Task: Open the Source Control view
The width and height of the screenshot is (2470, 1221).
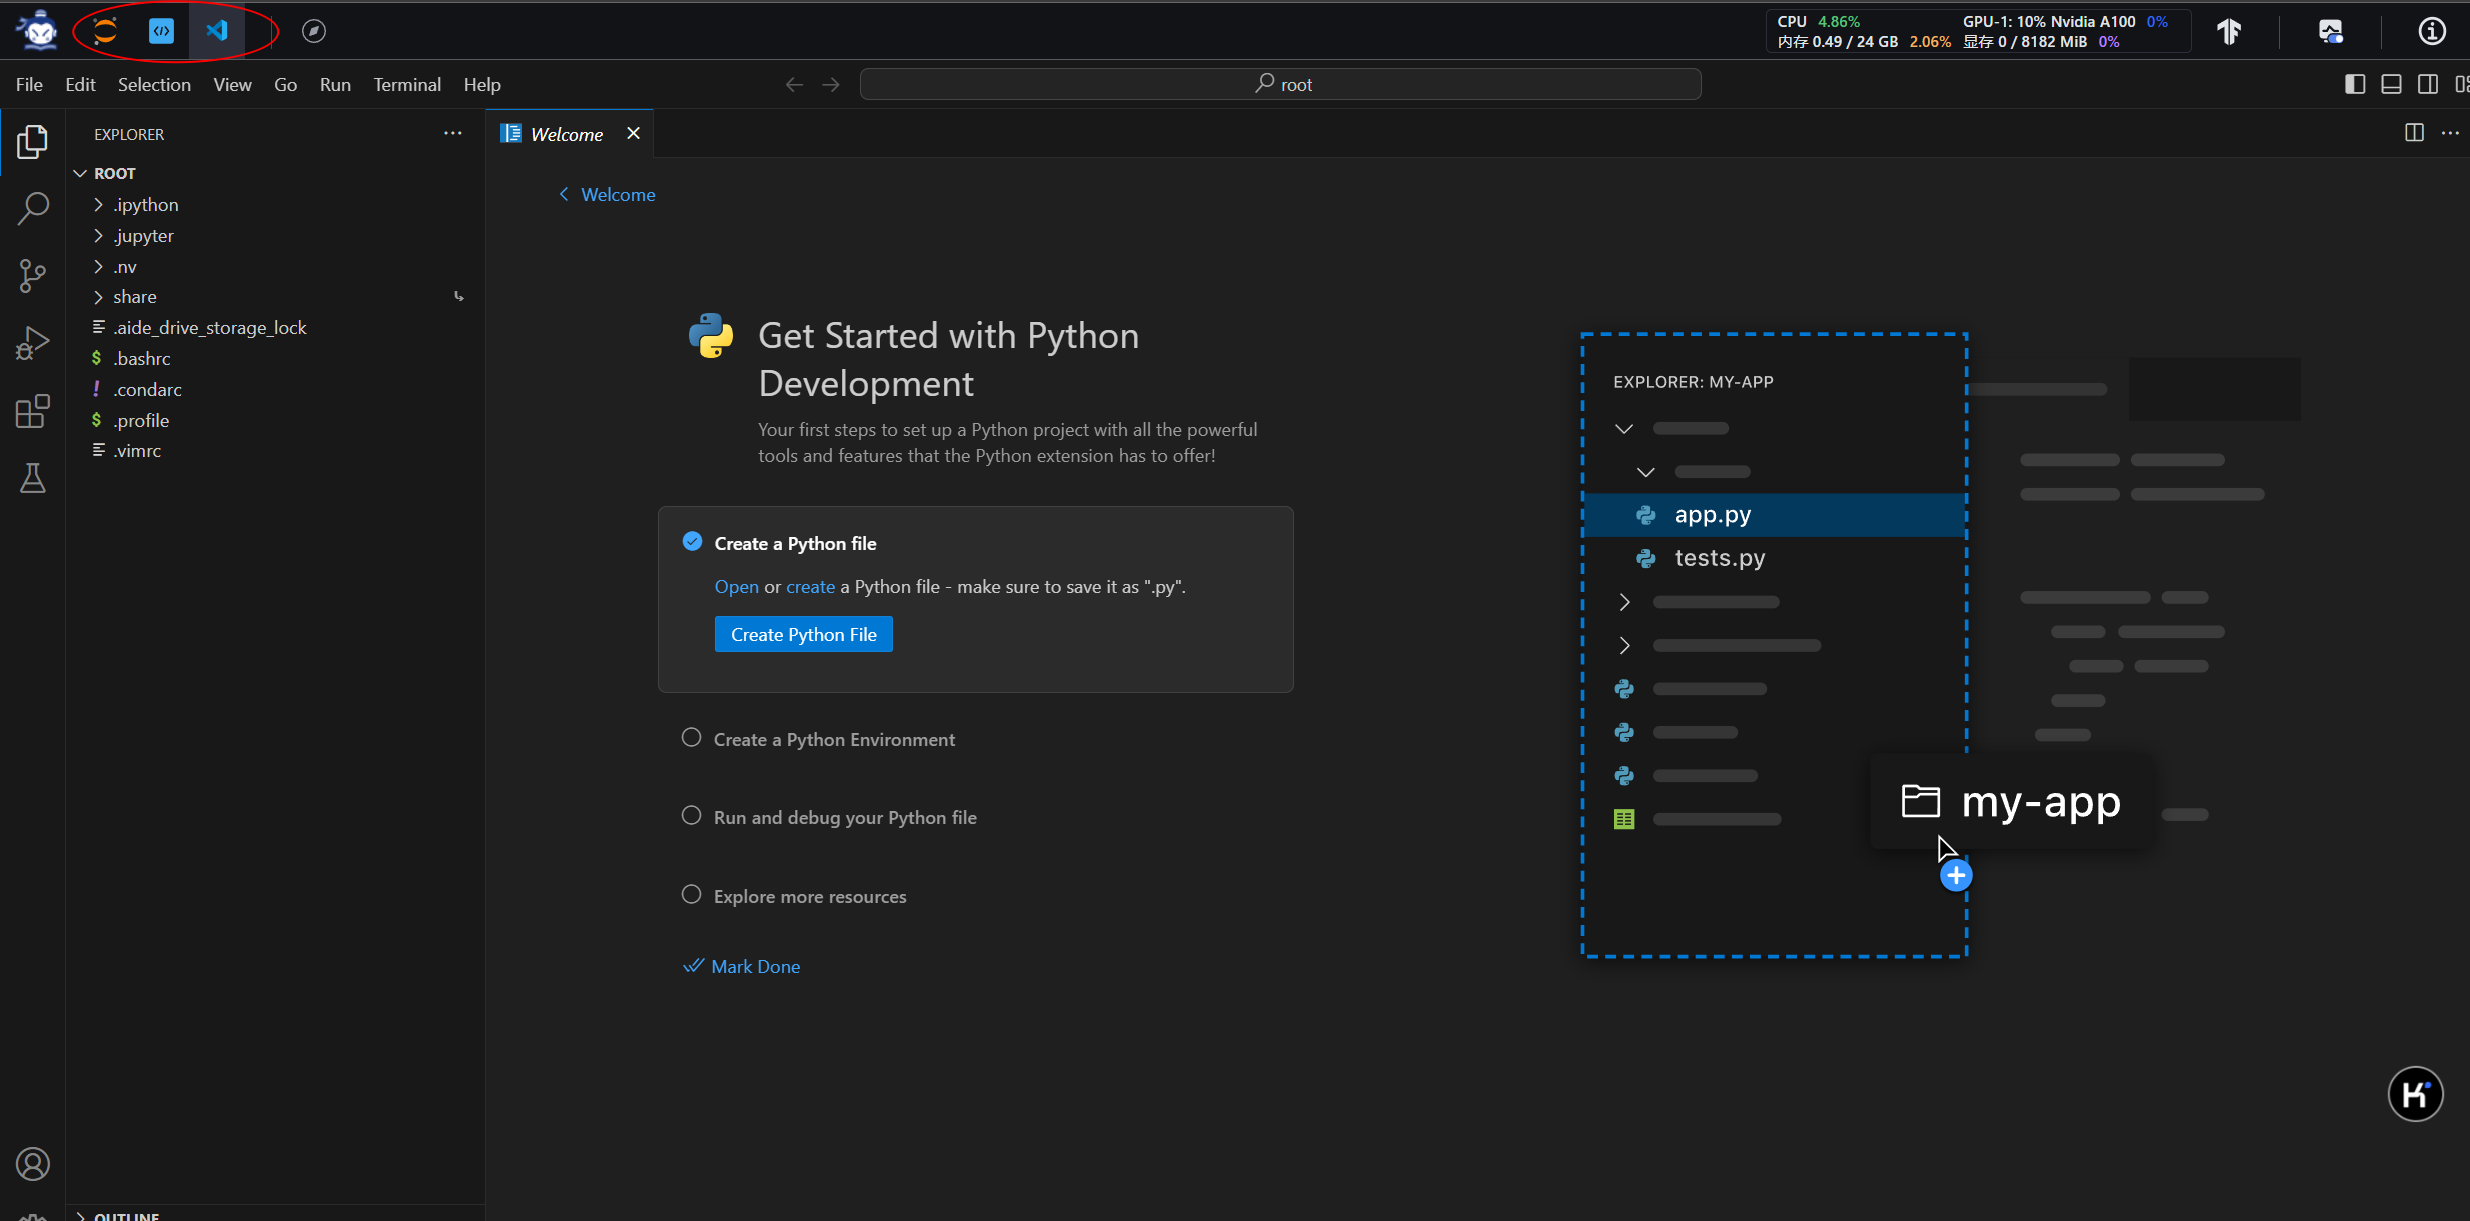Action: pos(32,275)
